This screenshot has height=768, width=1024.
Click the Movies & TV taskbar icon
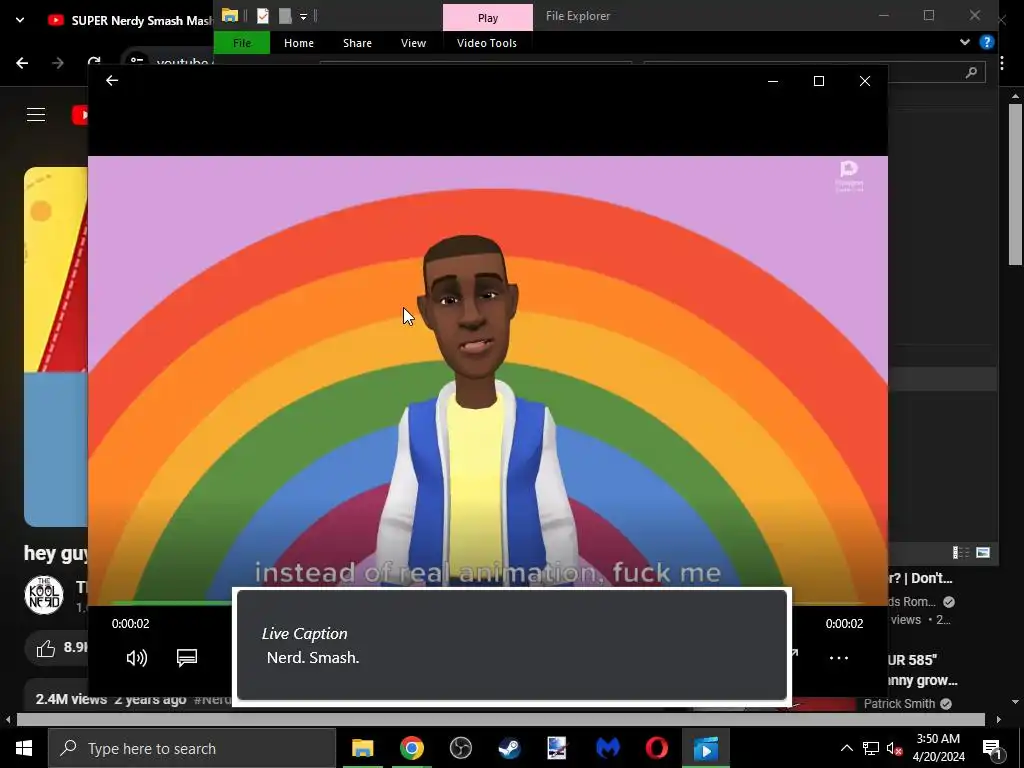(x=705, y=748)
